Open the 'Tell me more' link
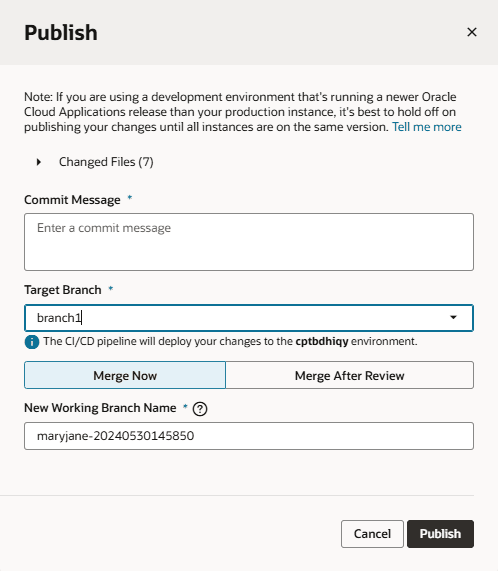Image resolution: width=498 pixels, height=571 pixels. coord(427,127)
